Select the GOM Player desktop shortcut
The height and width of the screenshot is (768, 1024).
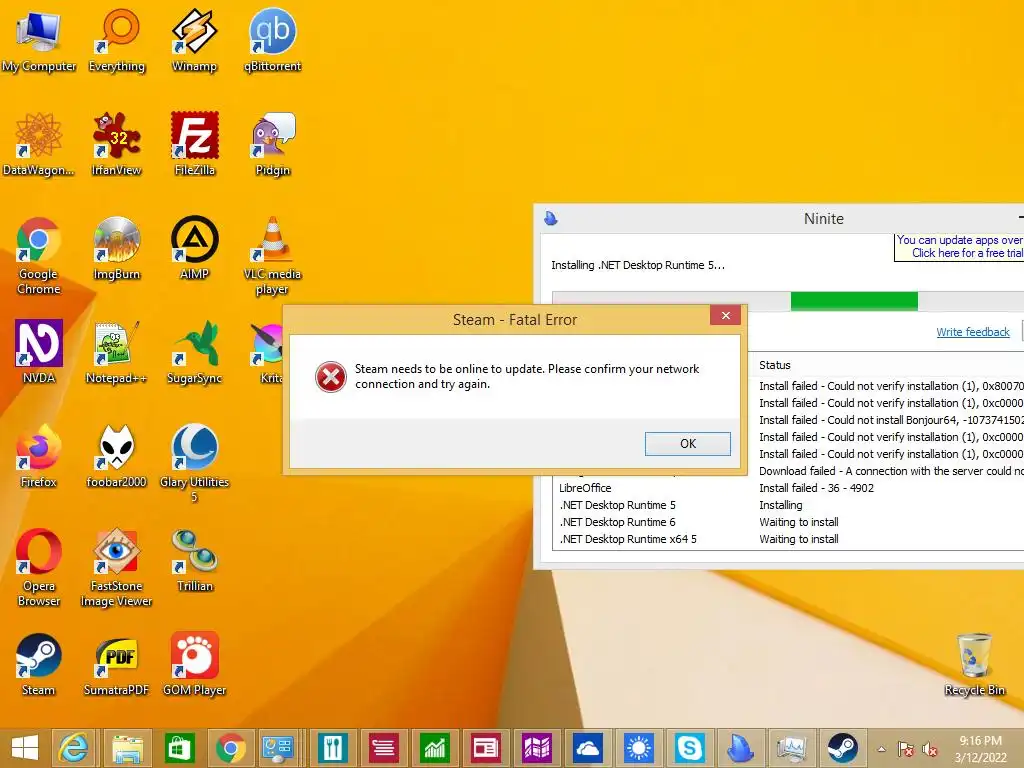(194, 664)
